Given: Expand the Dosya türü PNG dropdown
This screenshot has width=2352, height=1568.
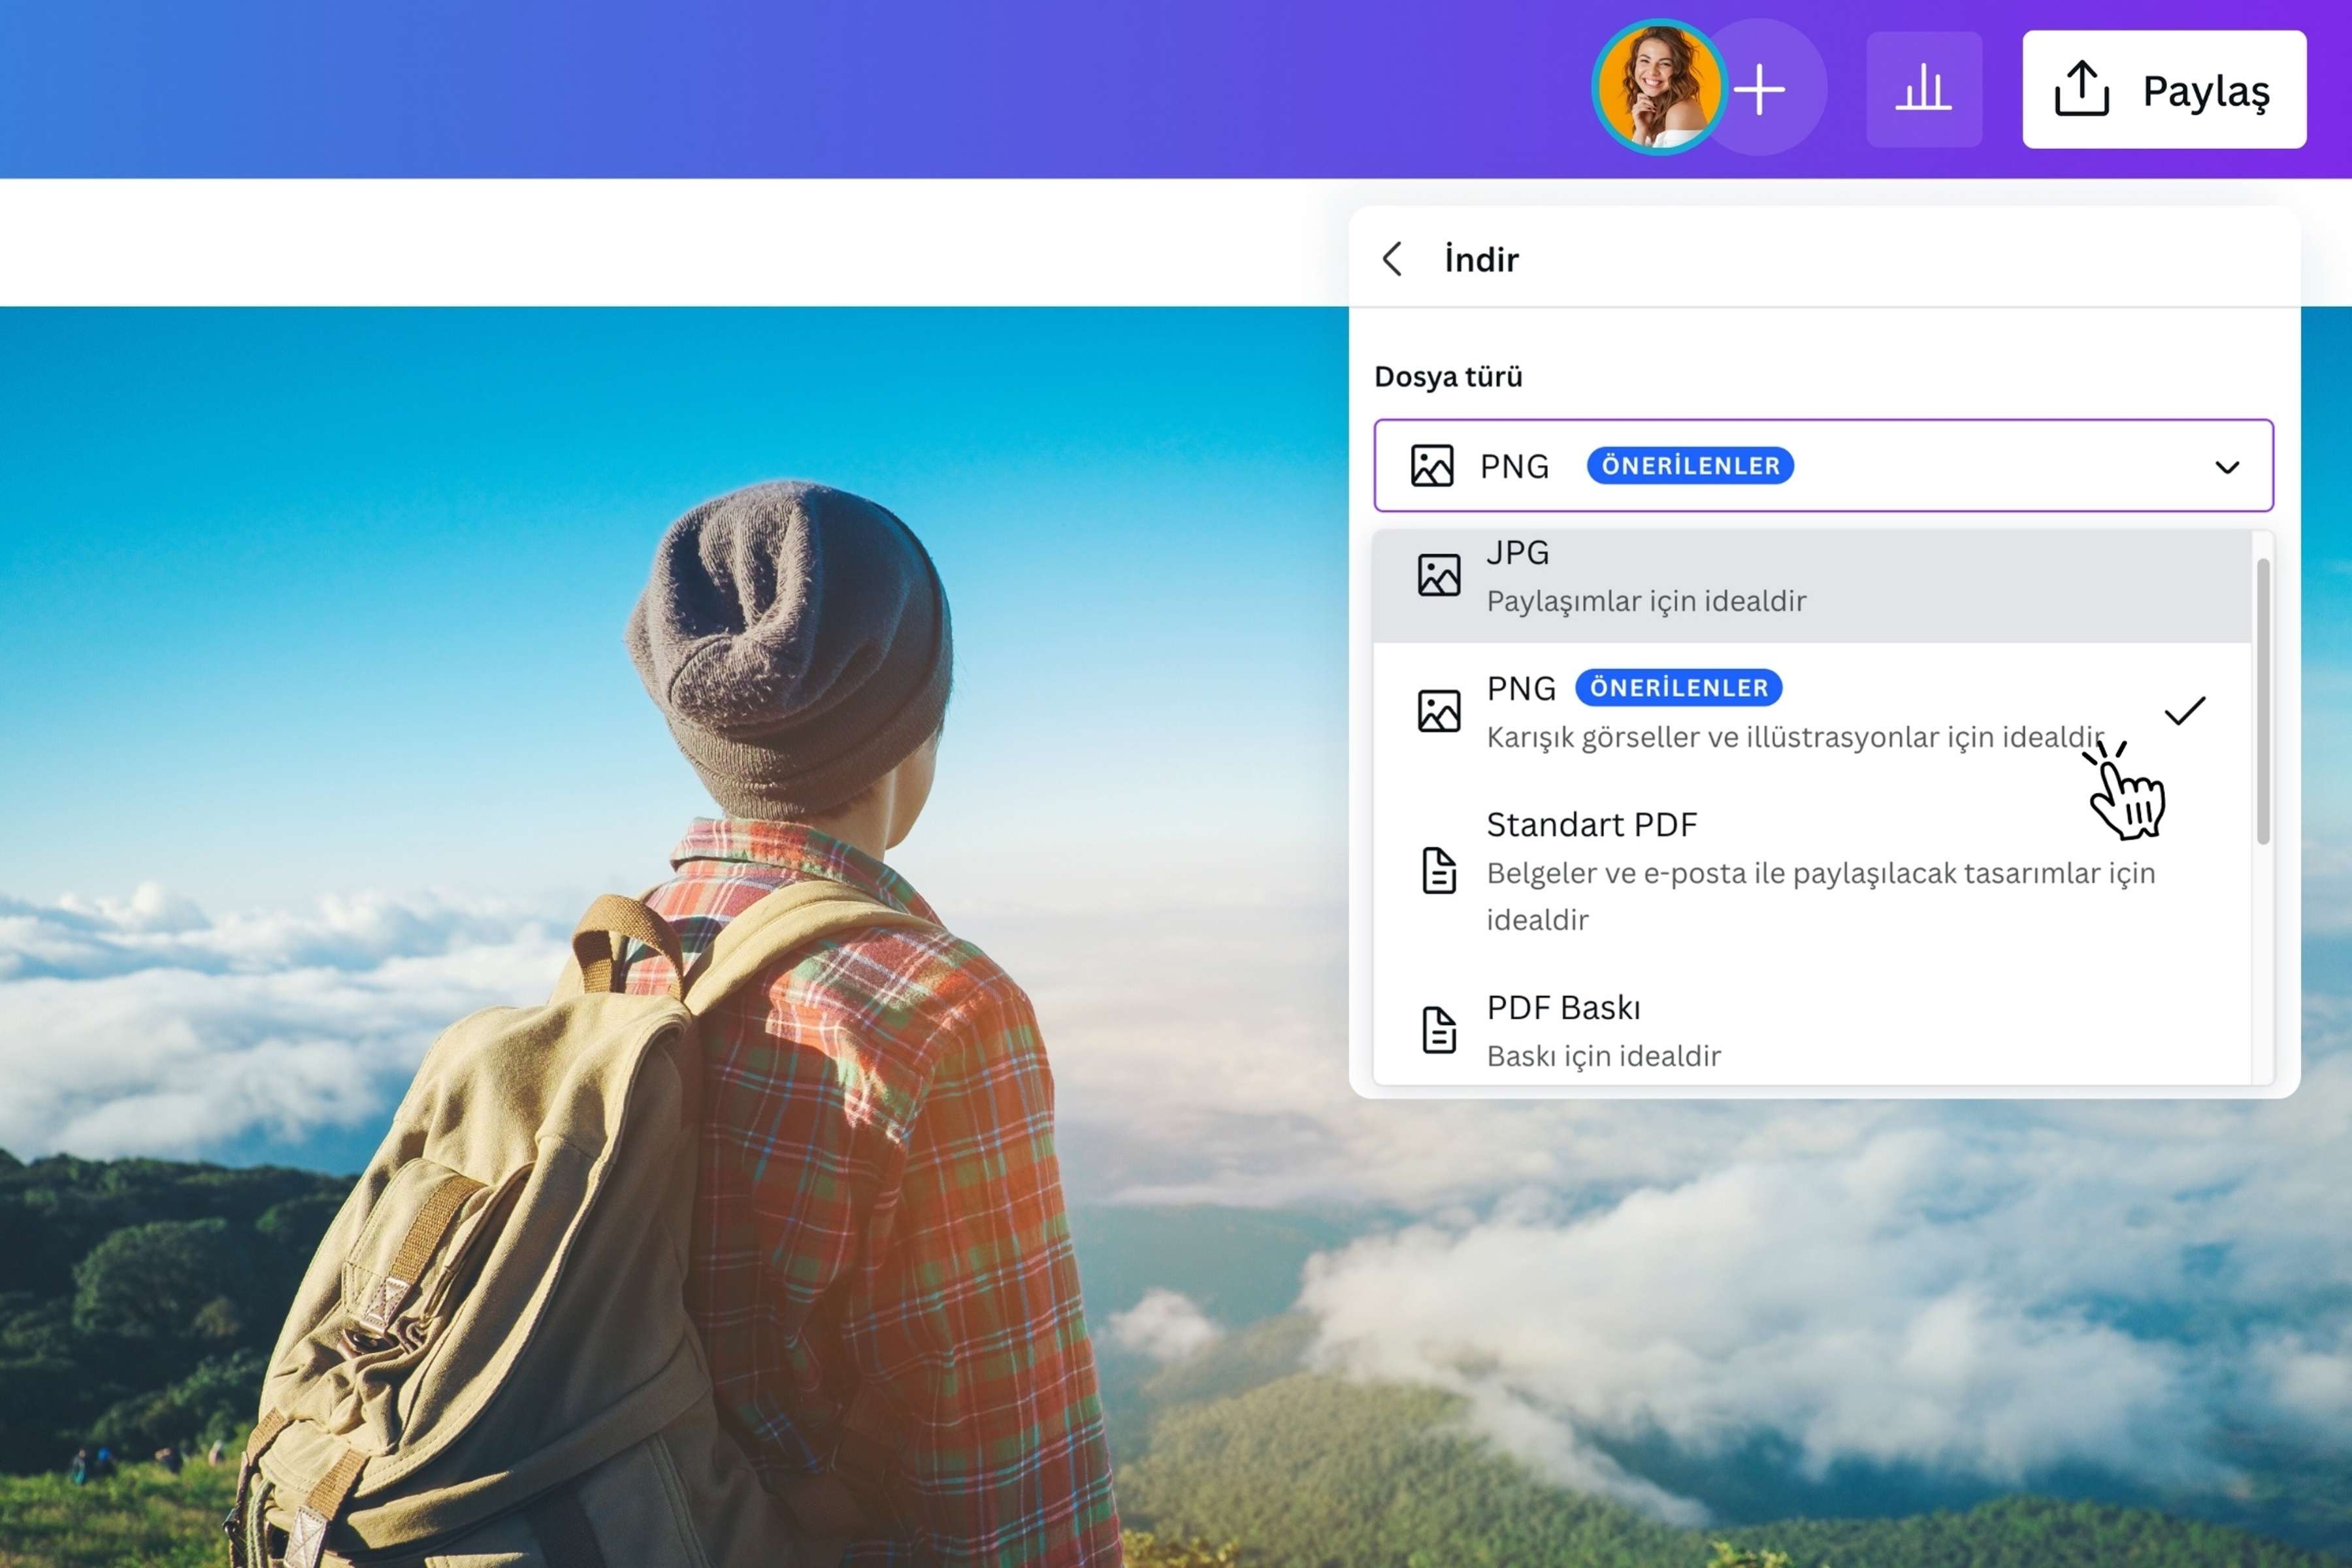Looking at the screenshot, I should [x=1823, y=466].
